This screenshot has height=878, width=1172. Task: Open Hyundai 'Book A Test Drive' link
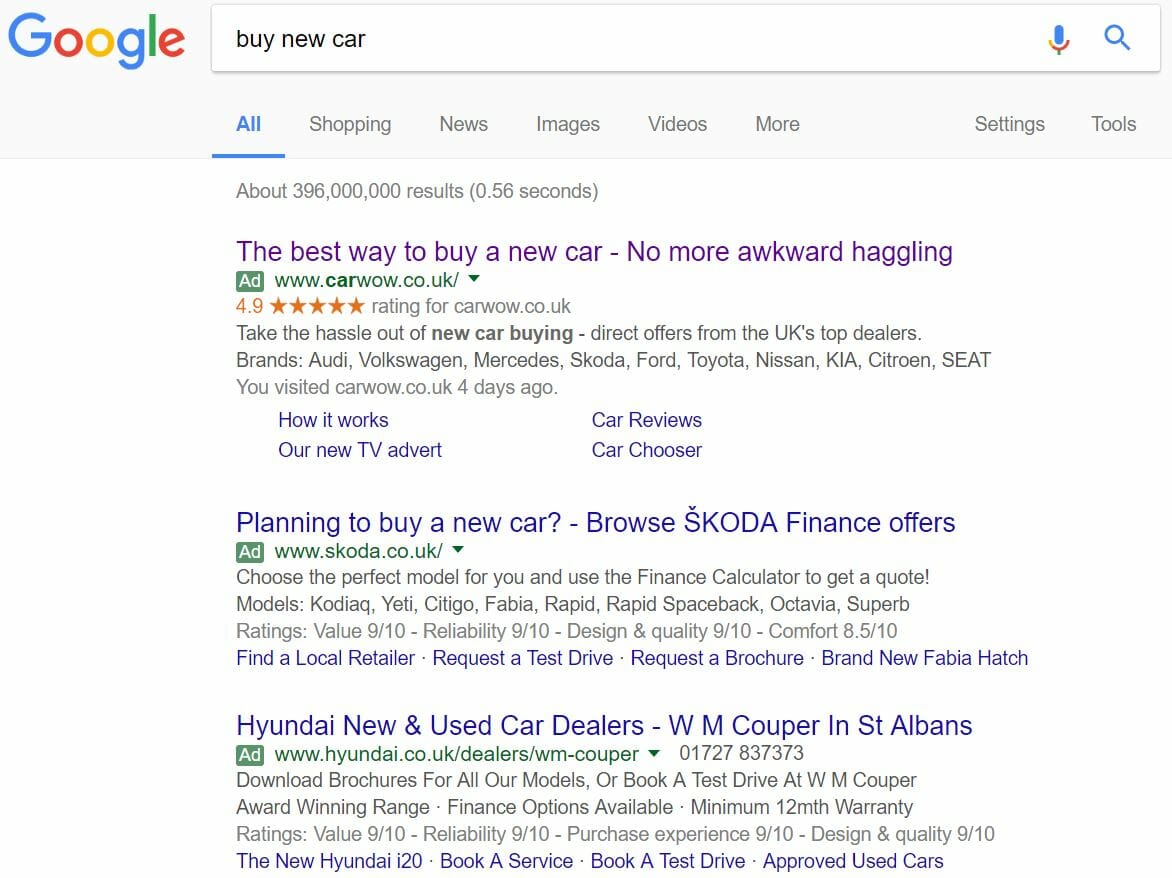667,862
